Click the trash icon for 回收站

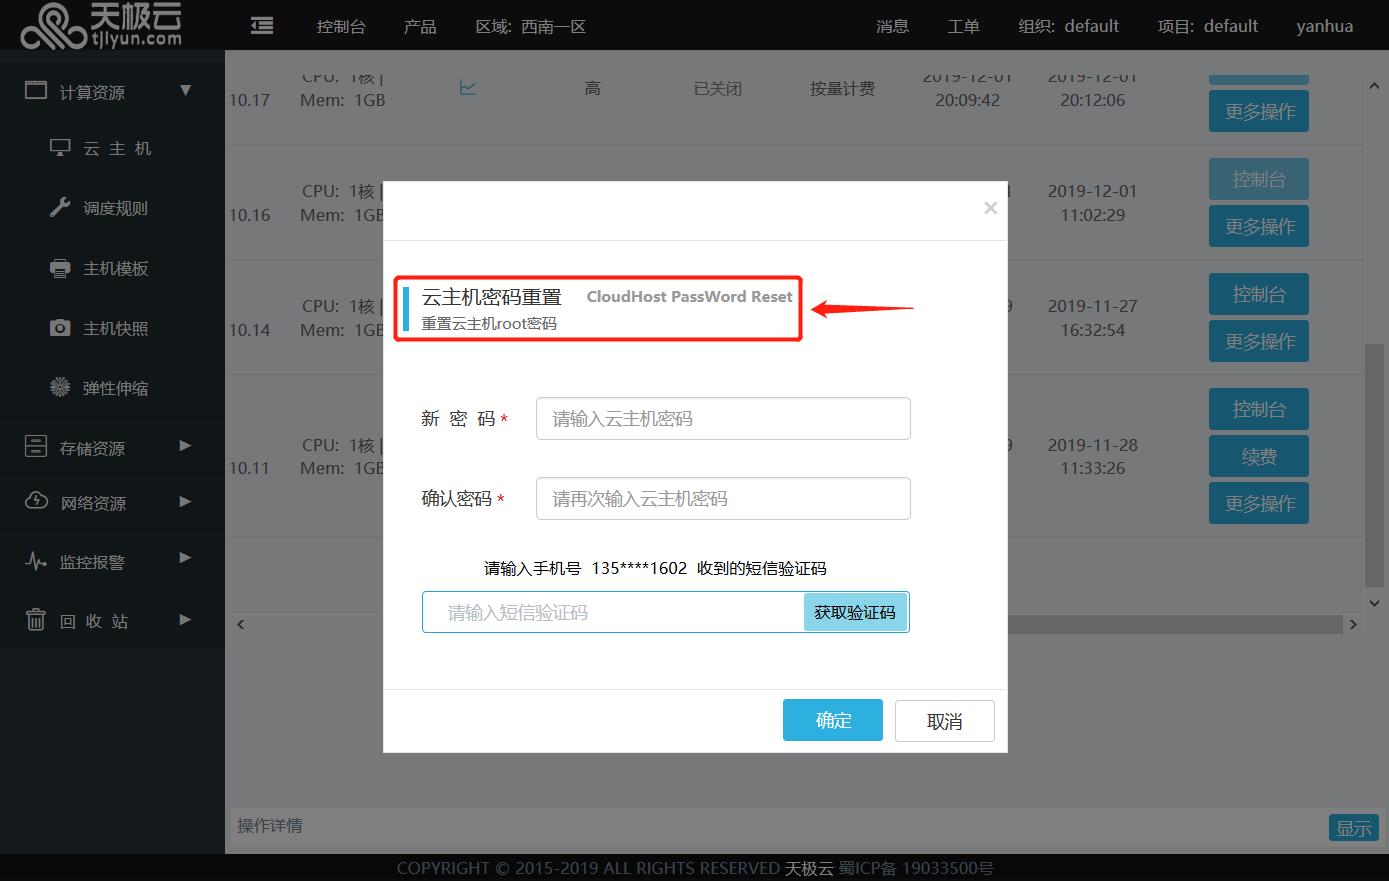tap(36, 621)
